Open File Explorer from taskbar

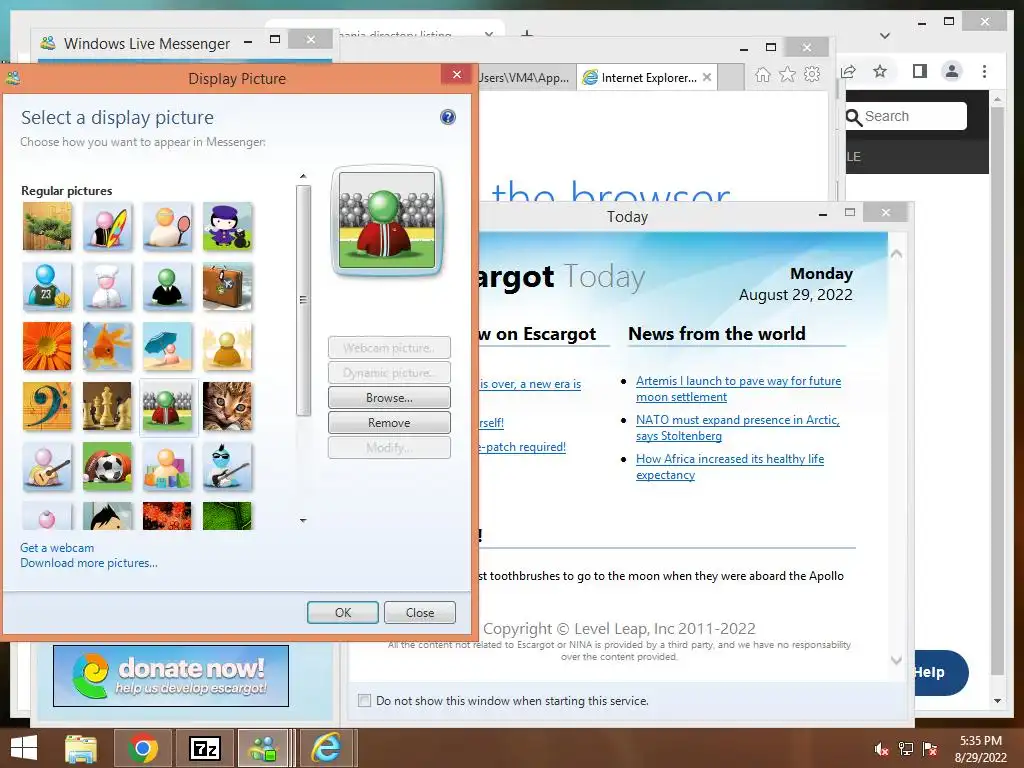pos(81,748)
